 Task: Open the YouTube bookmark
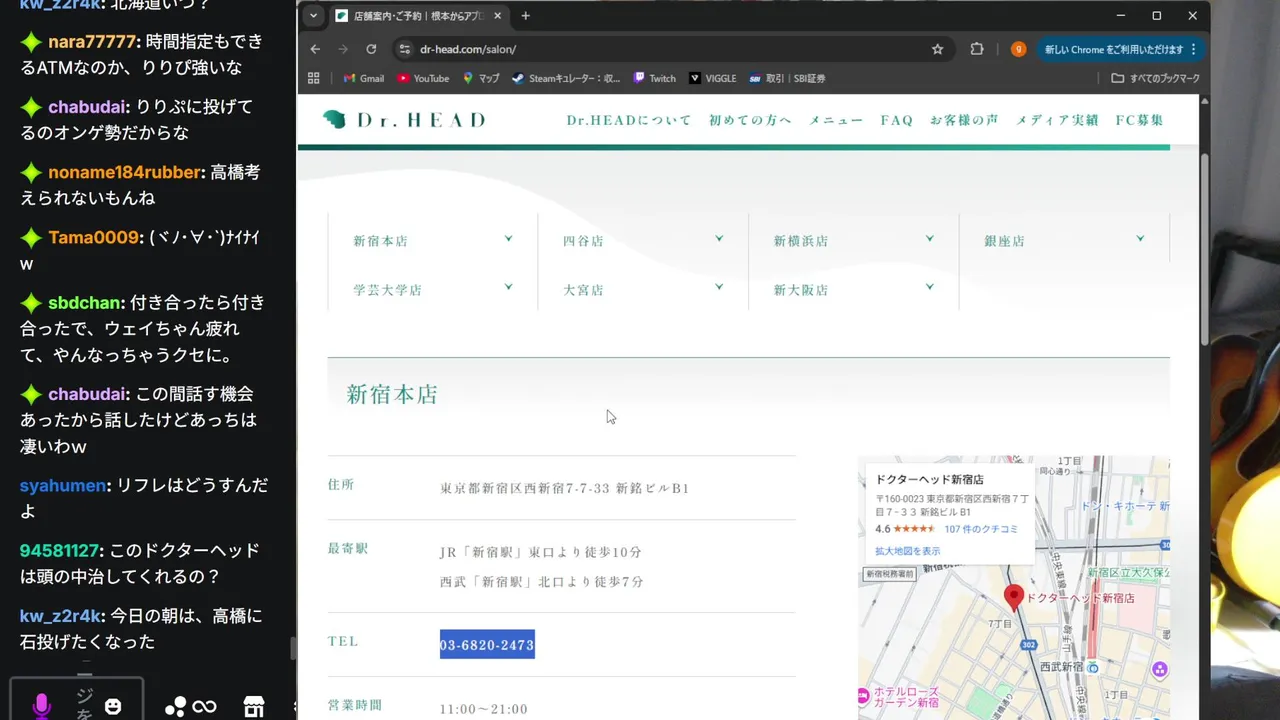pyautogui.click(x=423, y=78)
